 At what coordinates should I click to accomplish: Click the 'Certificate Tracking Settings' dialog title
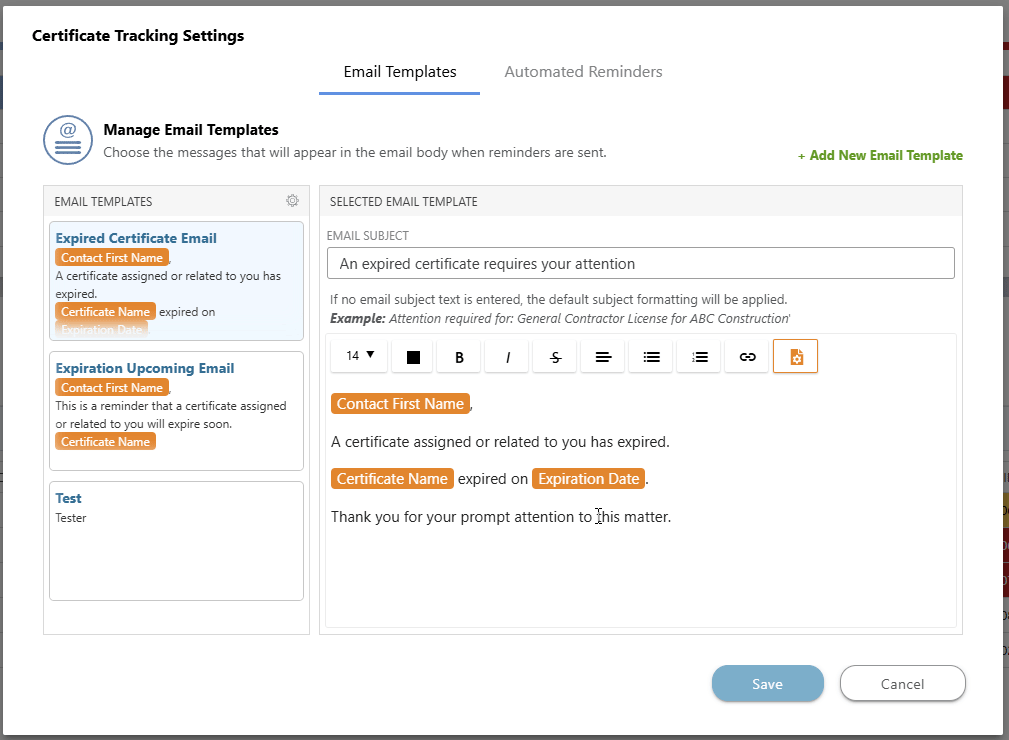click(x=138, y=35)
